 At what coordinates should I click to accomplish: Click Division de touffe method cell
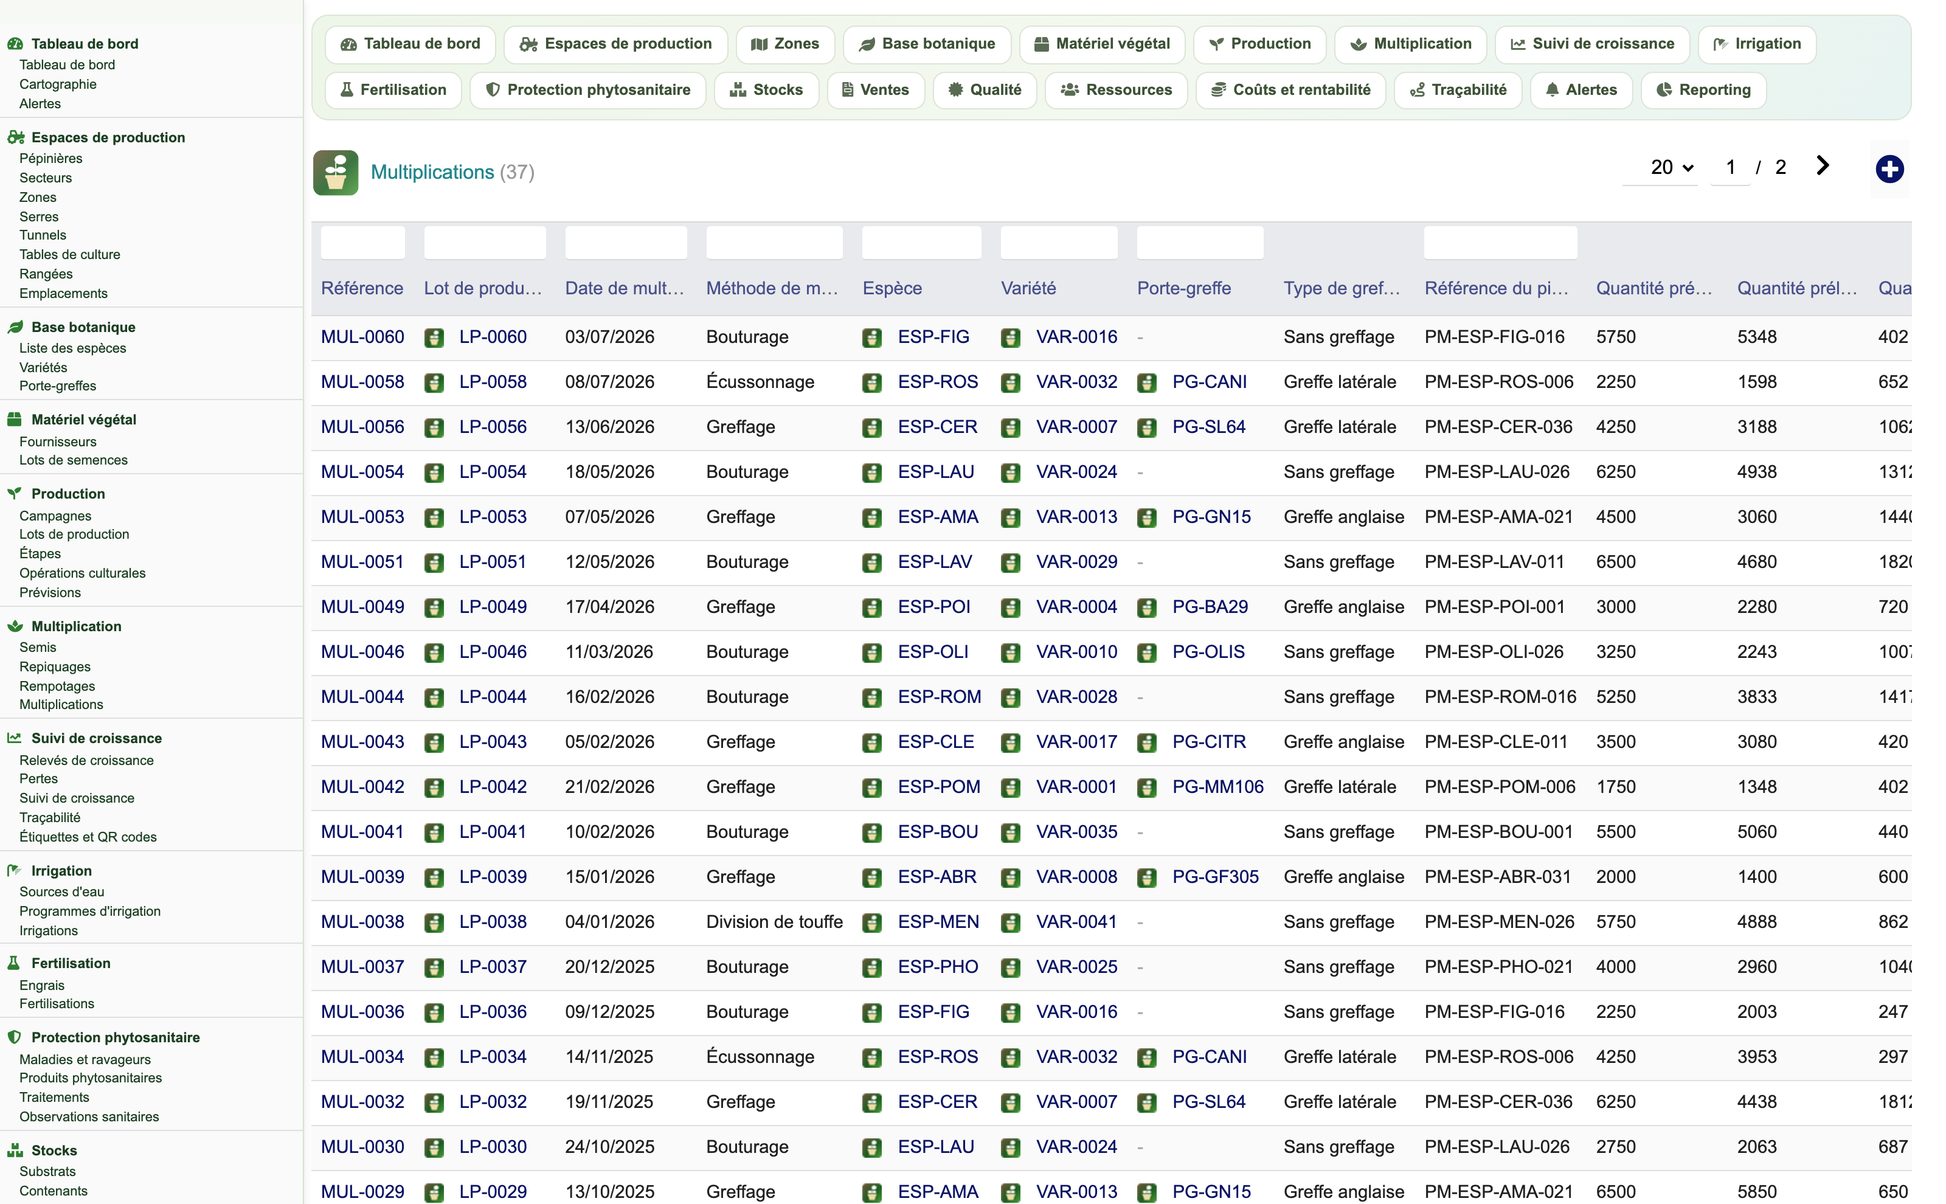(774, 922)
